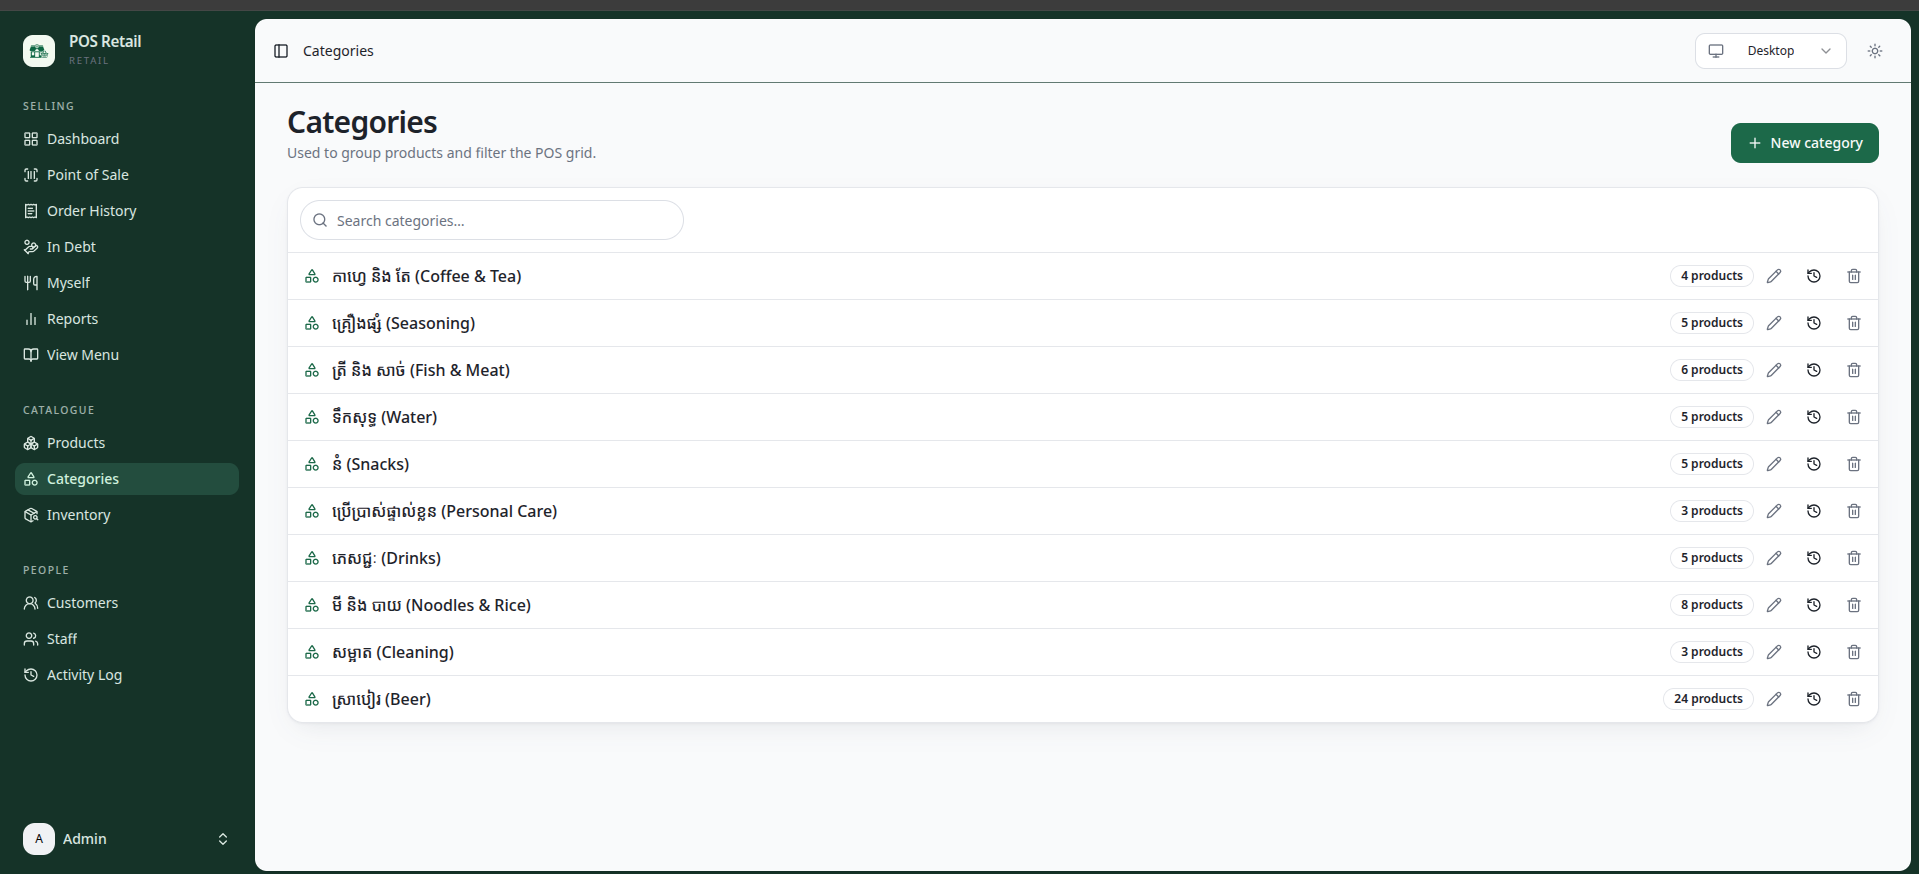This screenshot has height=874, width=1919.
Task: Select the Coffee & Tea row name
Action: [427, 276]
